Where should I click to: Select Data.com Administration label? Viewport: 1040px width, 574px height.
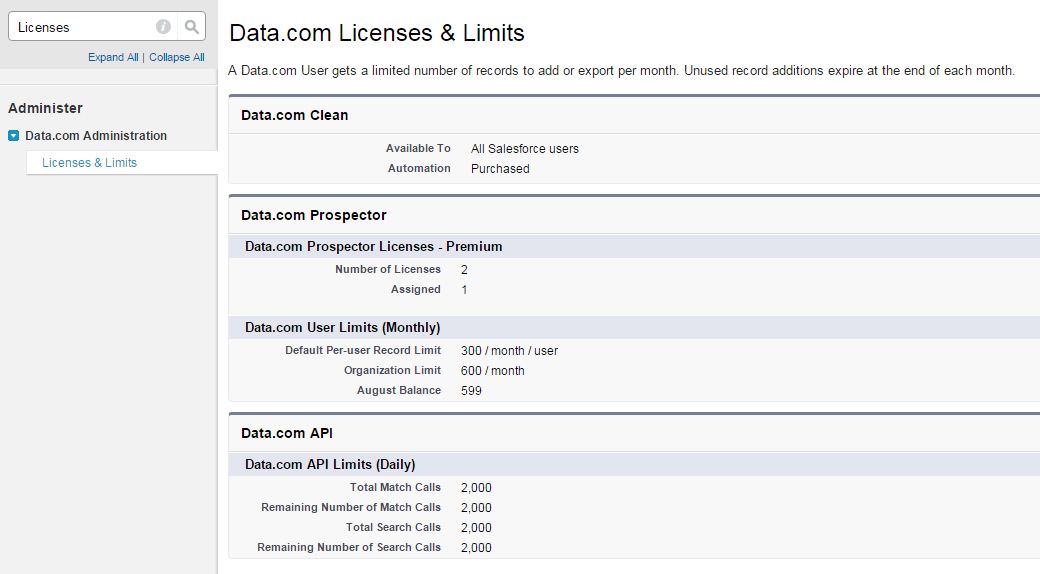pyautogui.click(x=96, y=135)
